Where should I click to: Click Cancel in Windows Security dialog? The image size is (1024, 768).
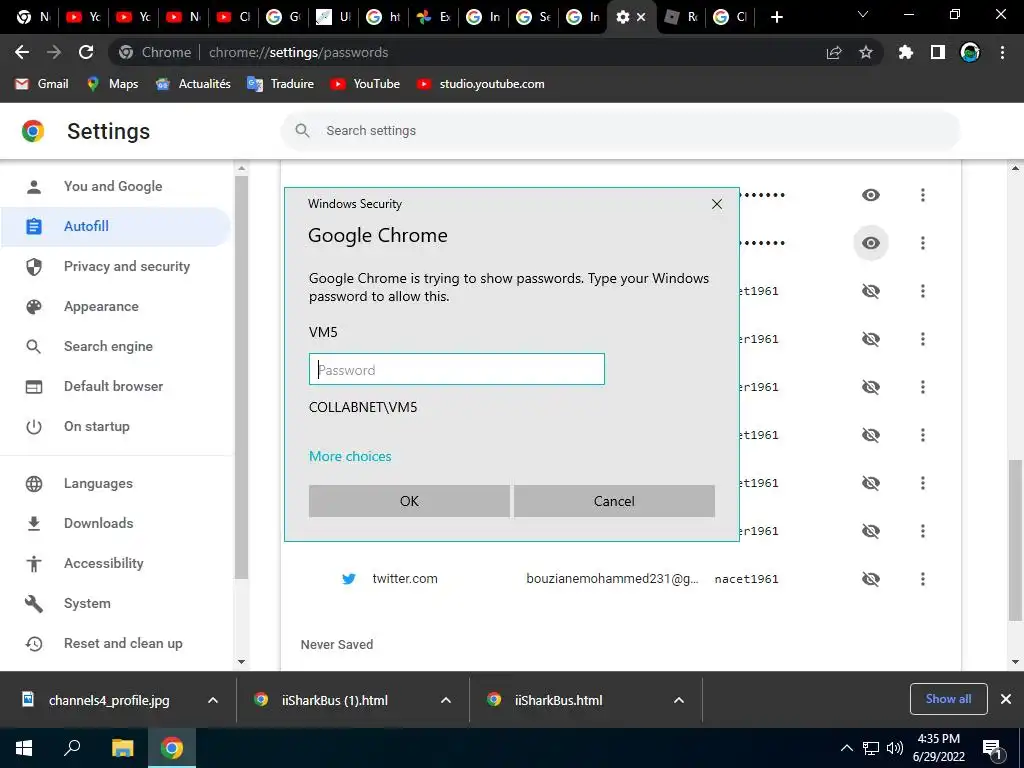tap(614, 501)
